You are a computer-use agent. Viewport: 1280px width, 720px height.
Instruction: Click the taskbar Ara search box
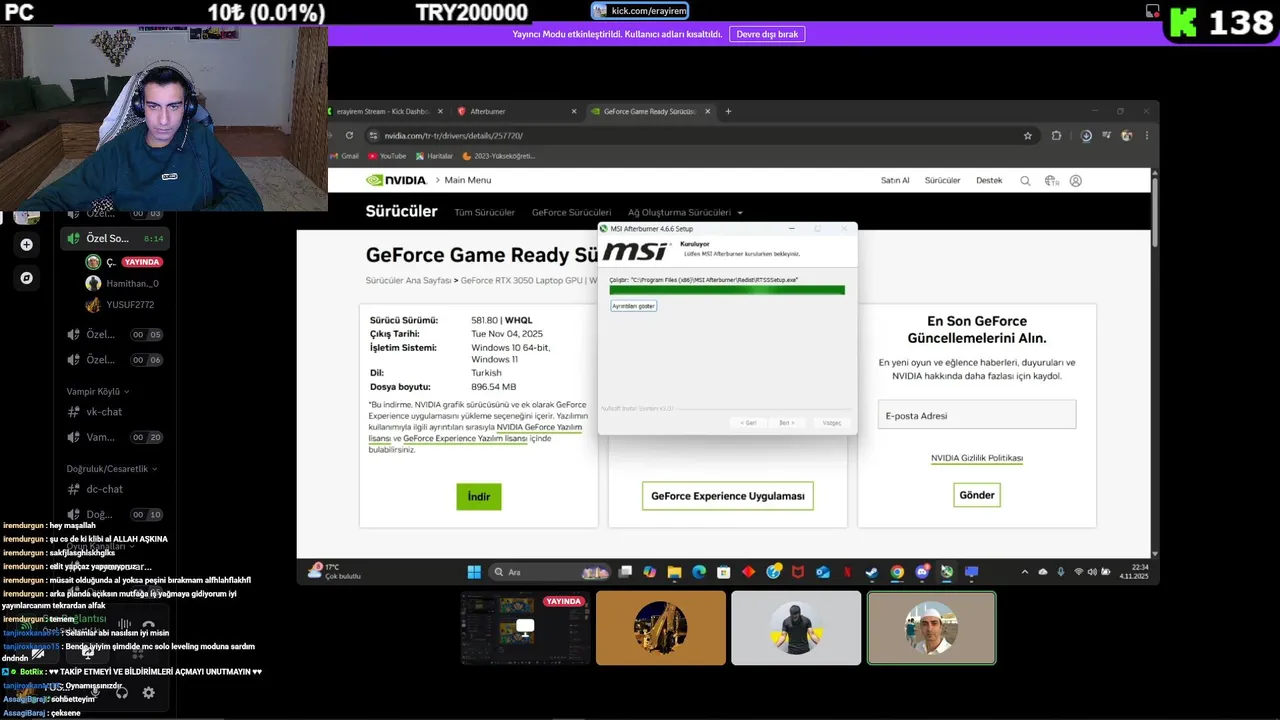coord(550,572)
